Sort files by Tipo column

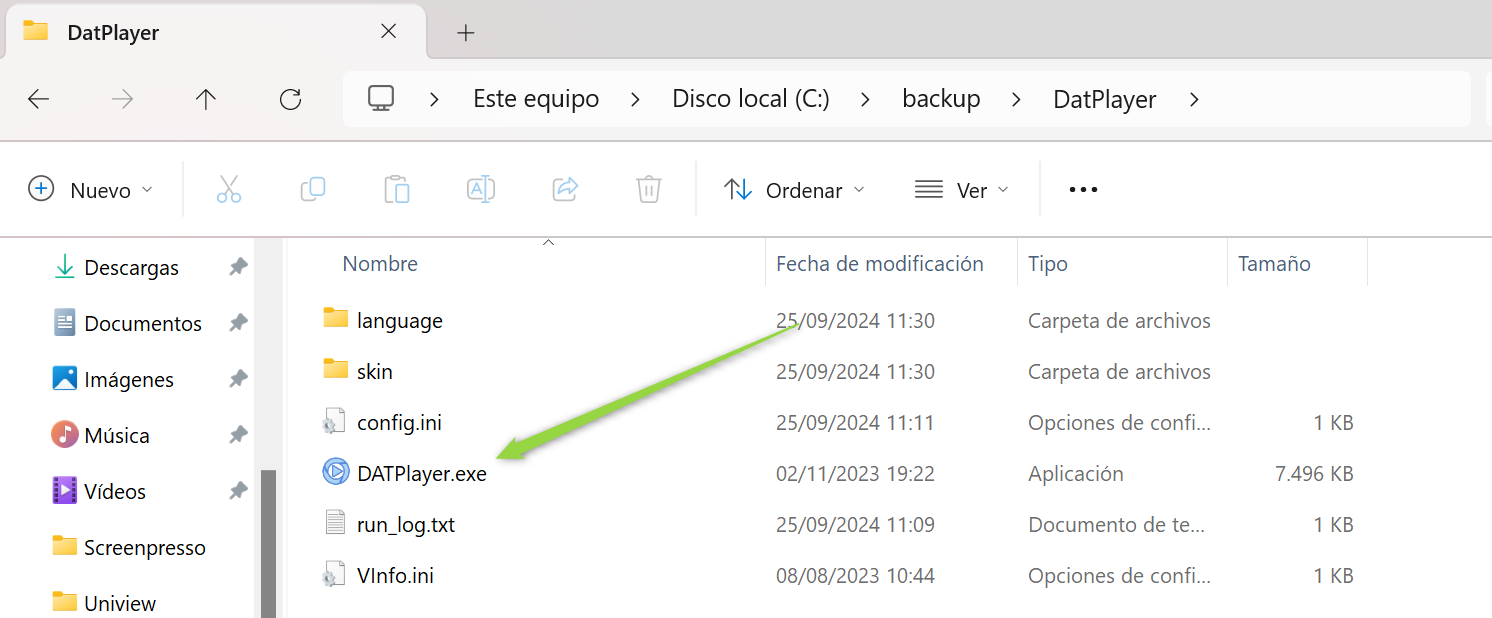tap(1048, 264)
